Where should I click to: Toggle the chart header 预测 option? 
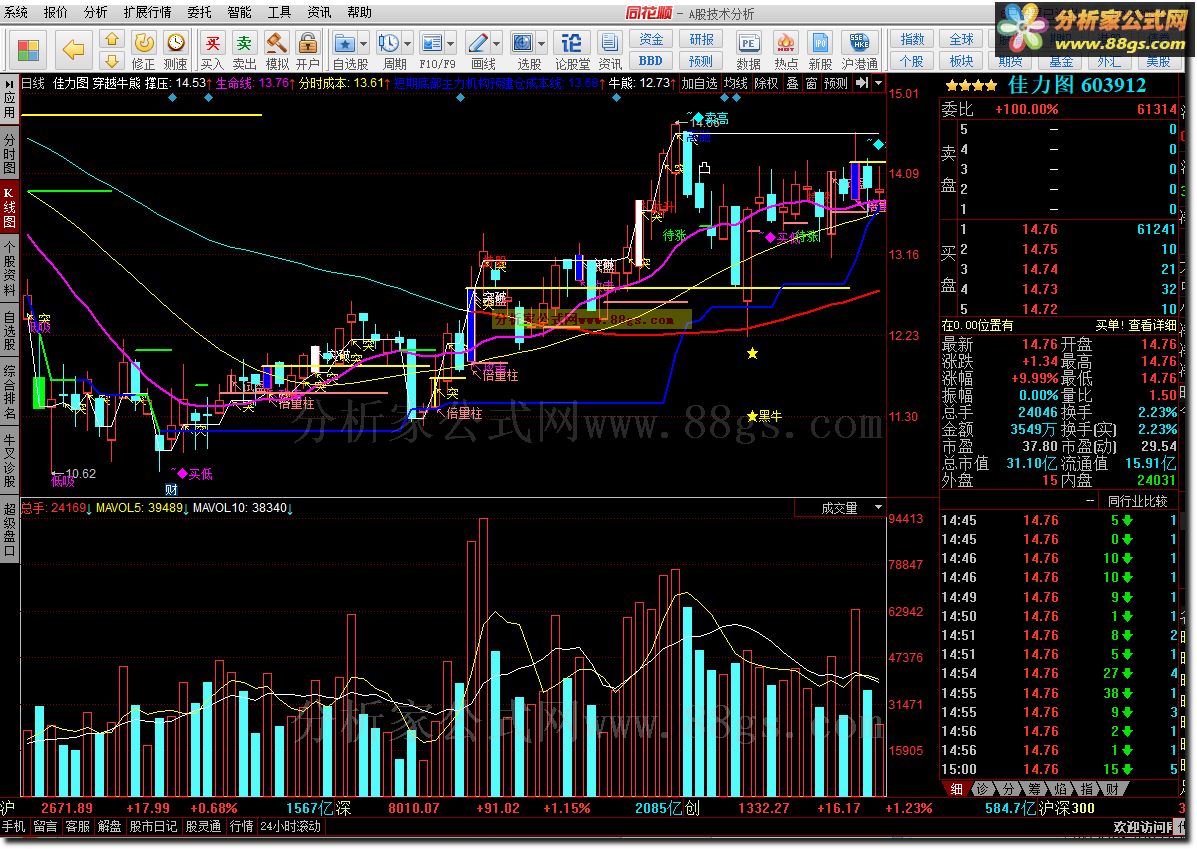[x=836, y=82]
